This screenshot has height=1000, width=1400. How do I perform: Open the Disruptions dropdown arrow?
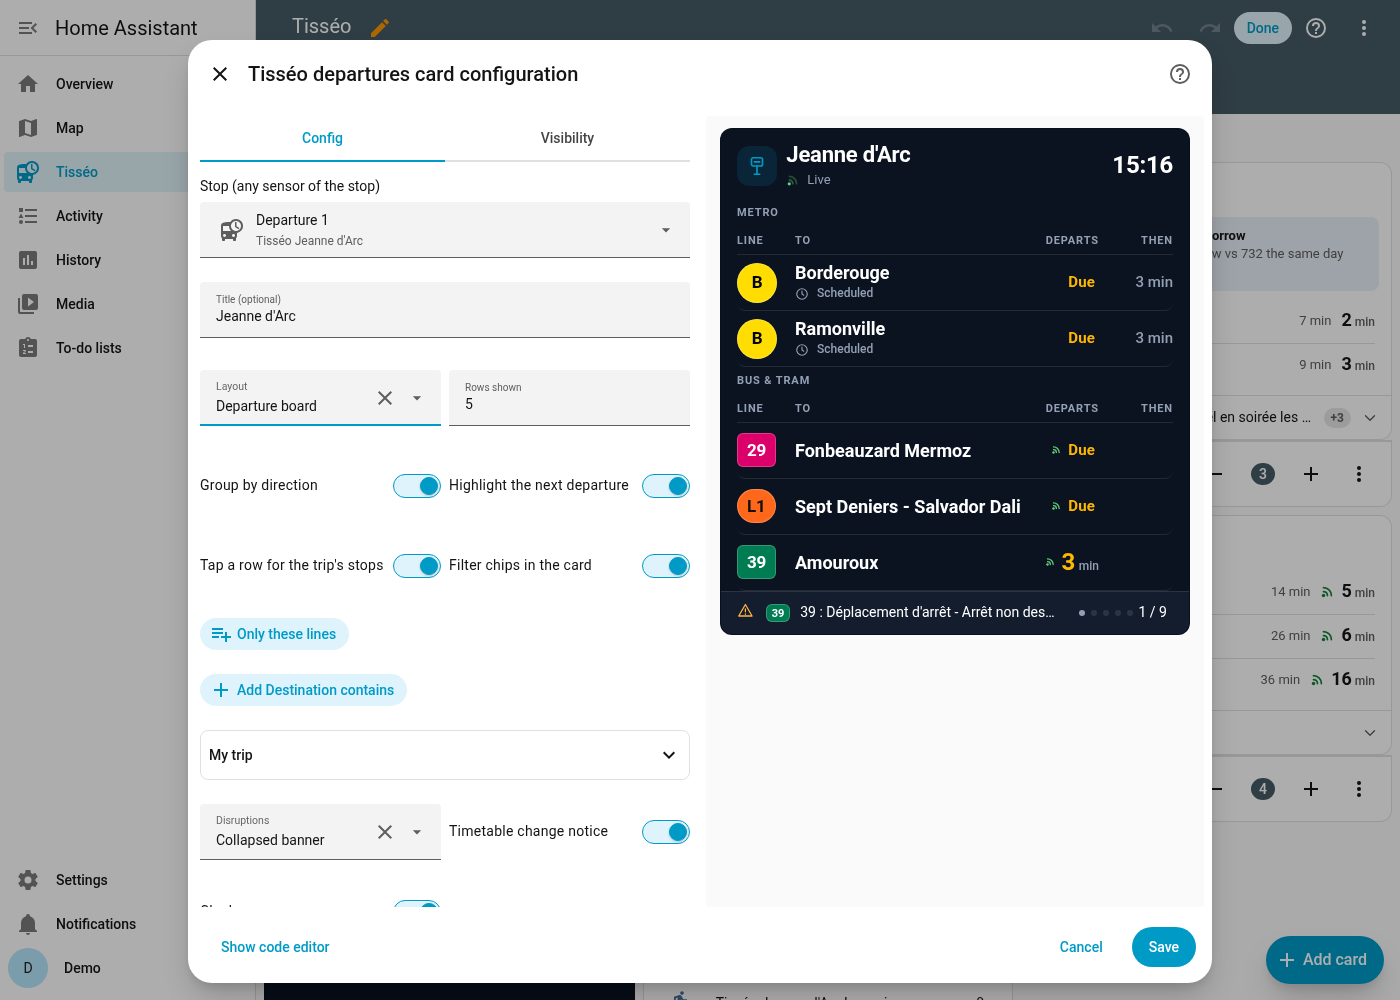coord(417,832)
